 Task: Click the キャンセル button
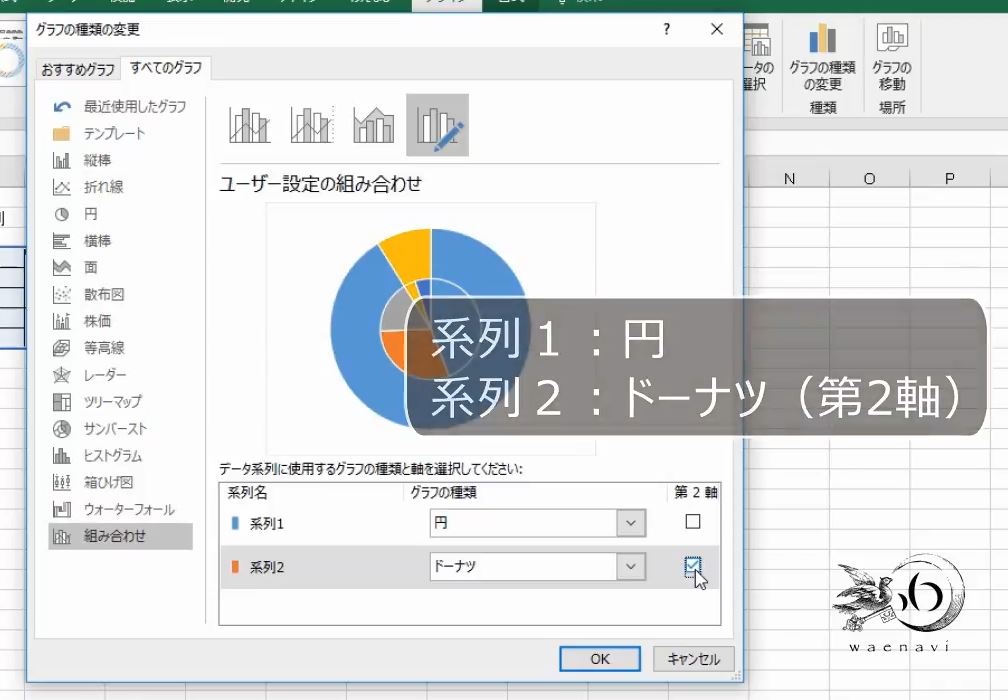pos(693,658)
